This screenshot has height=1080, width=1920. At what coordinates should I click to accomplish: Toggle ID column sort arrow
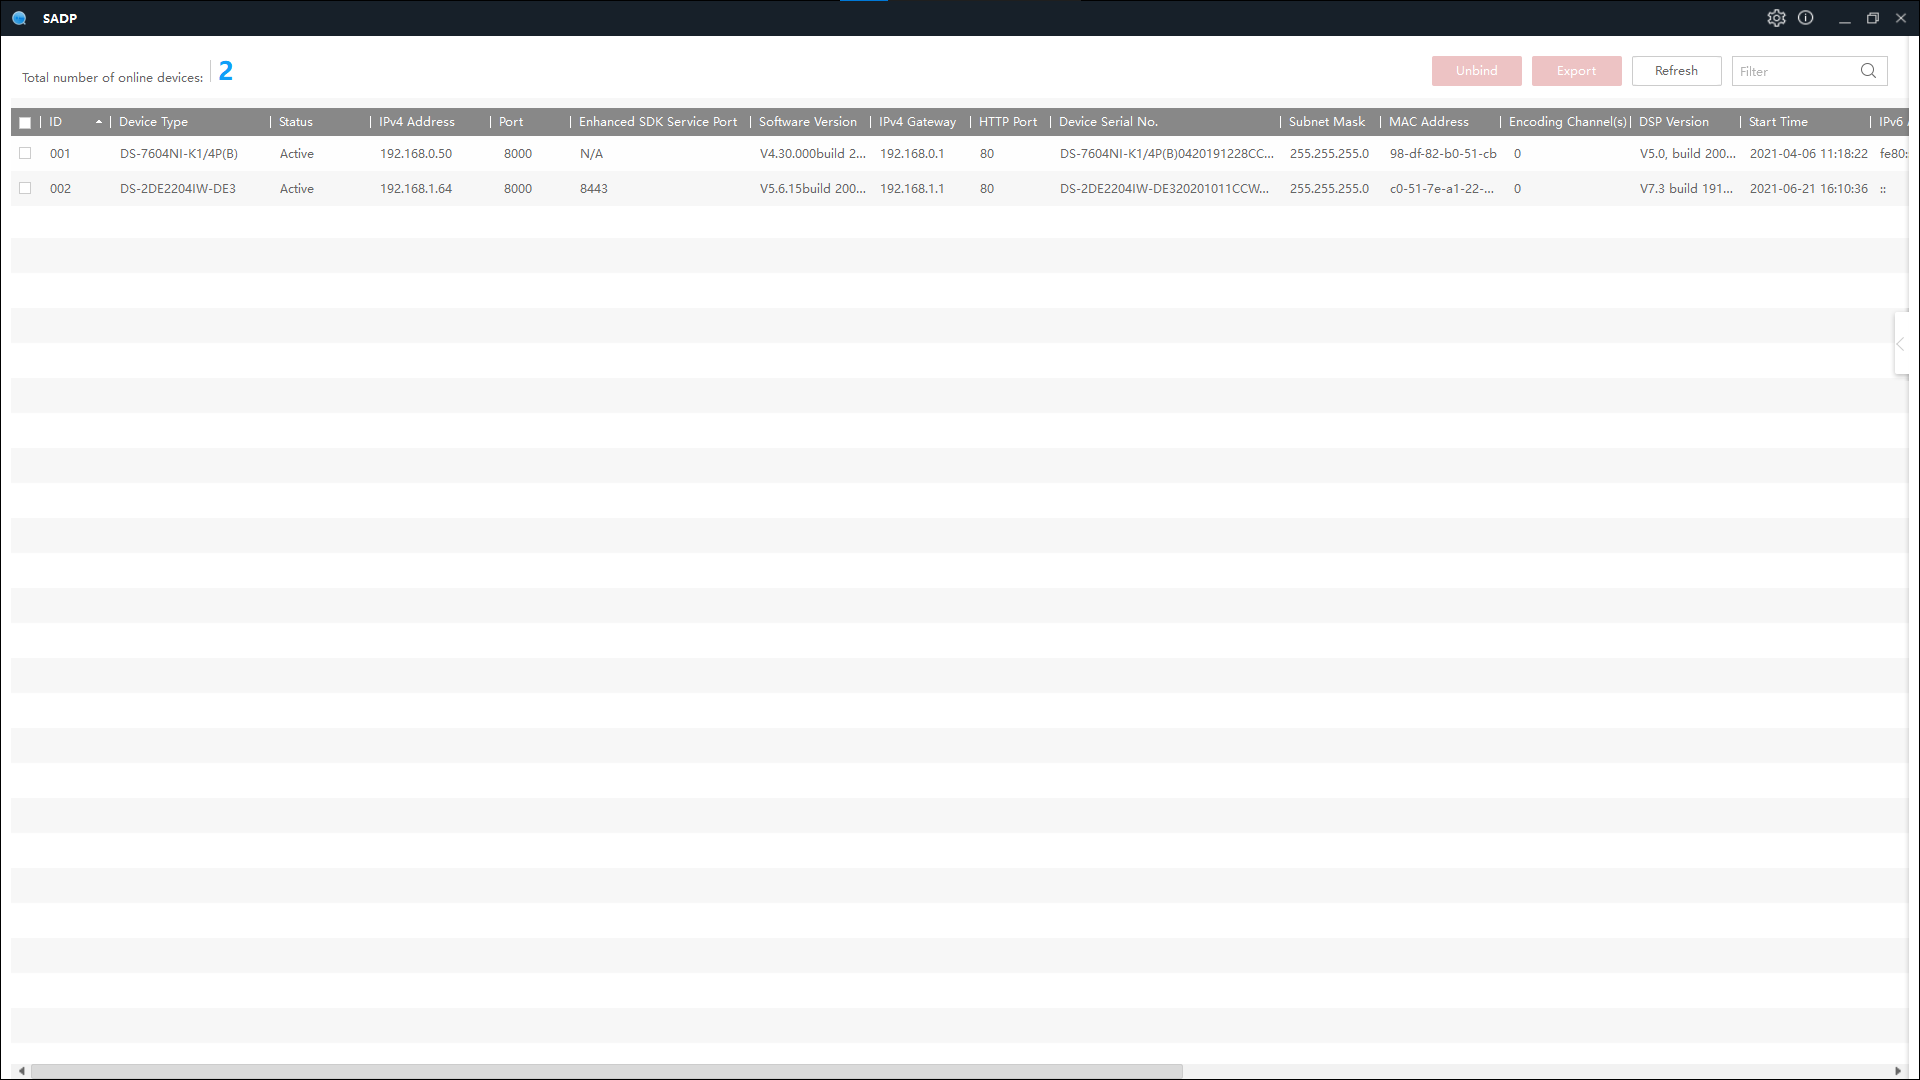coord(99,122)
